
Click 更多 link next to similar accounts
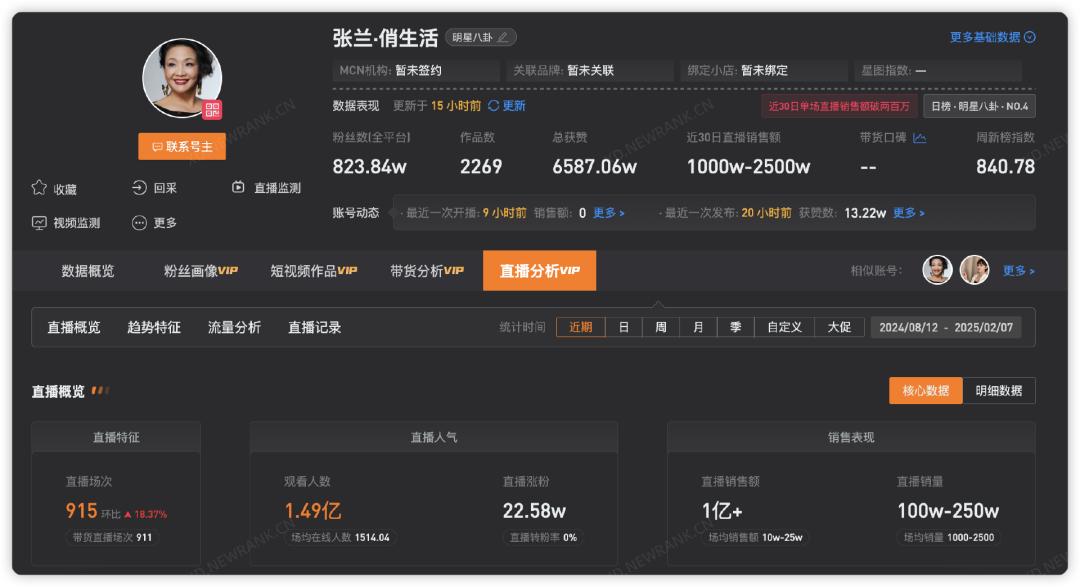coord(1018,271)
